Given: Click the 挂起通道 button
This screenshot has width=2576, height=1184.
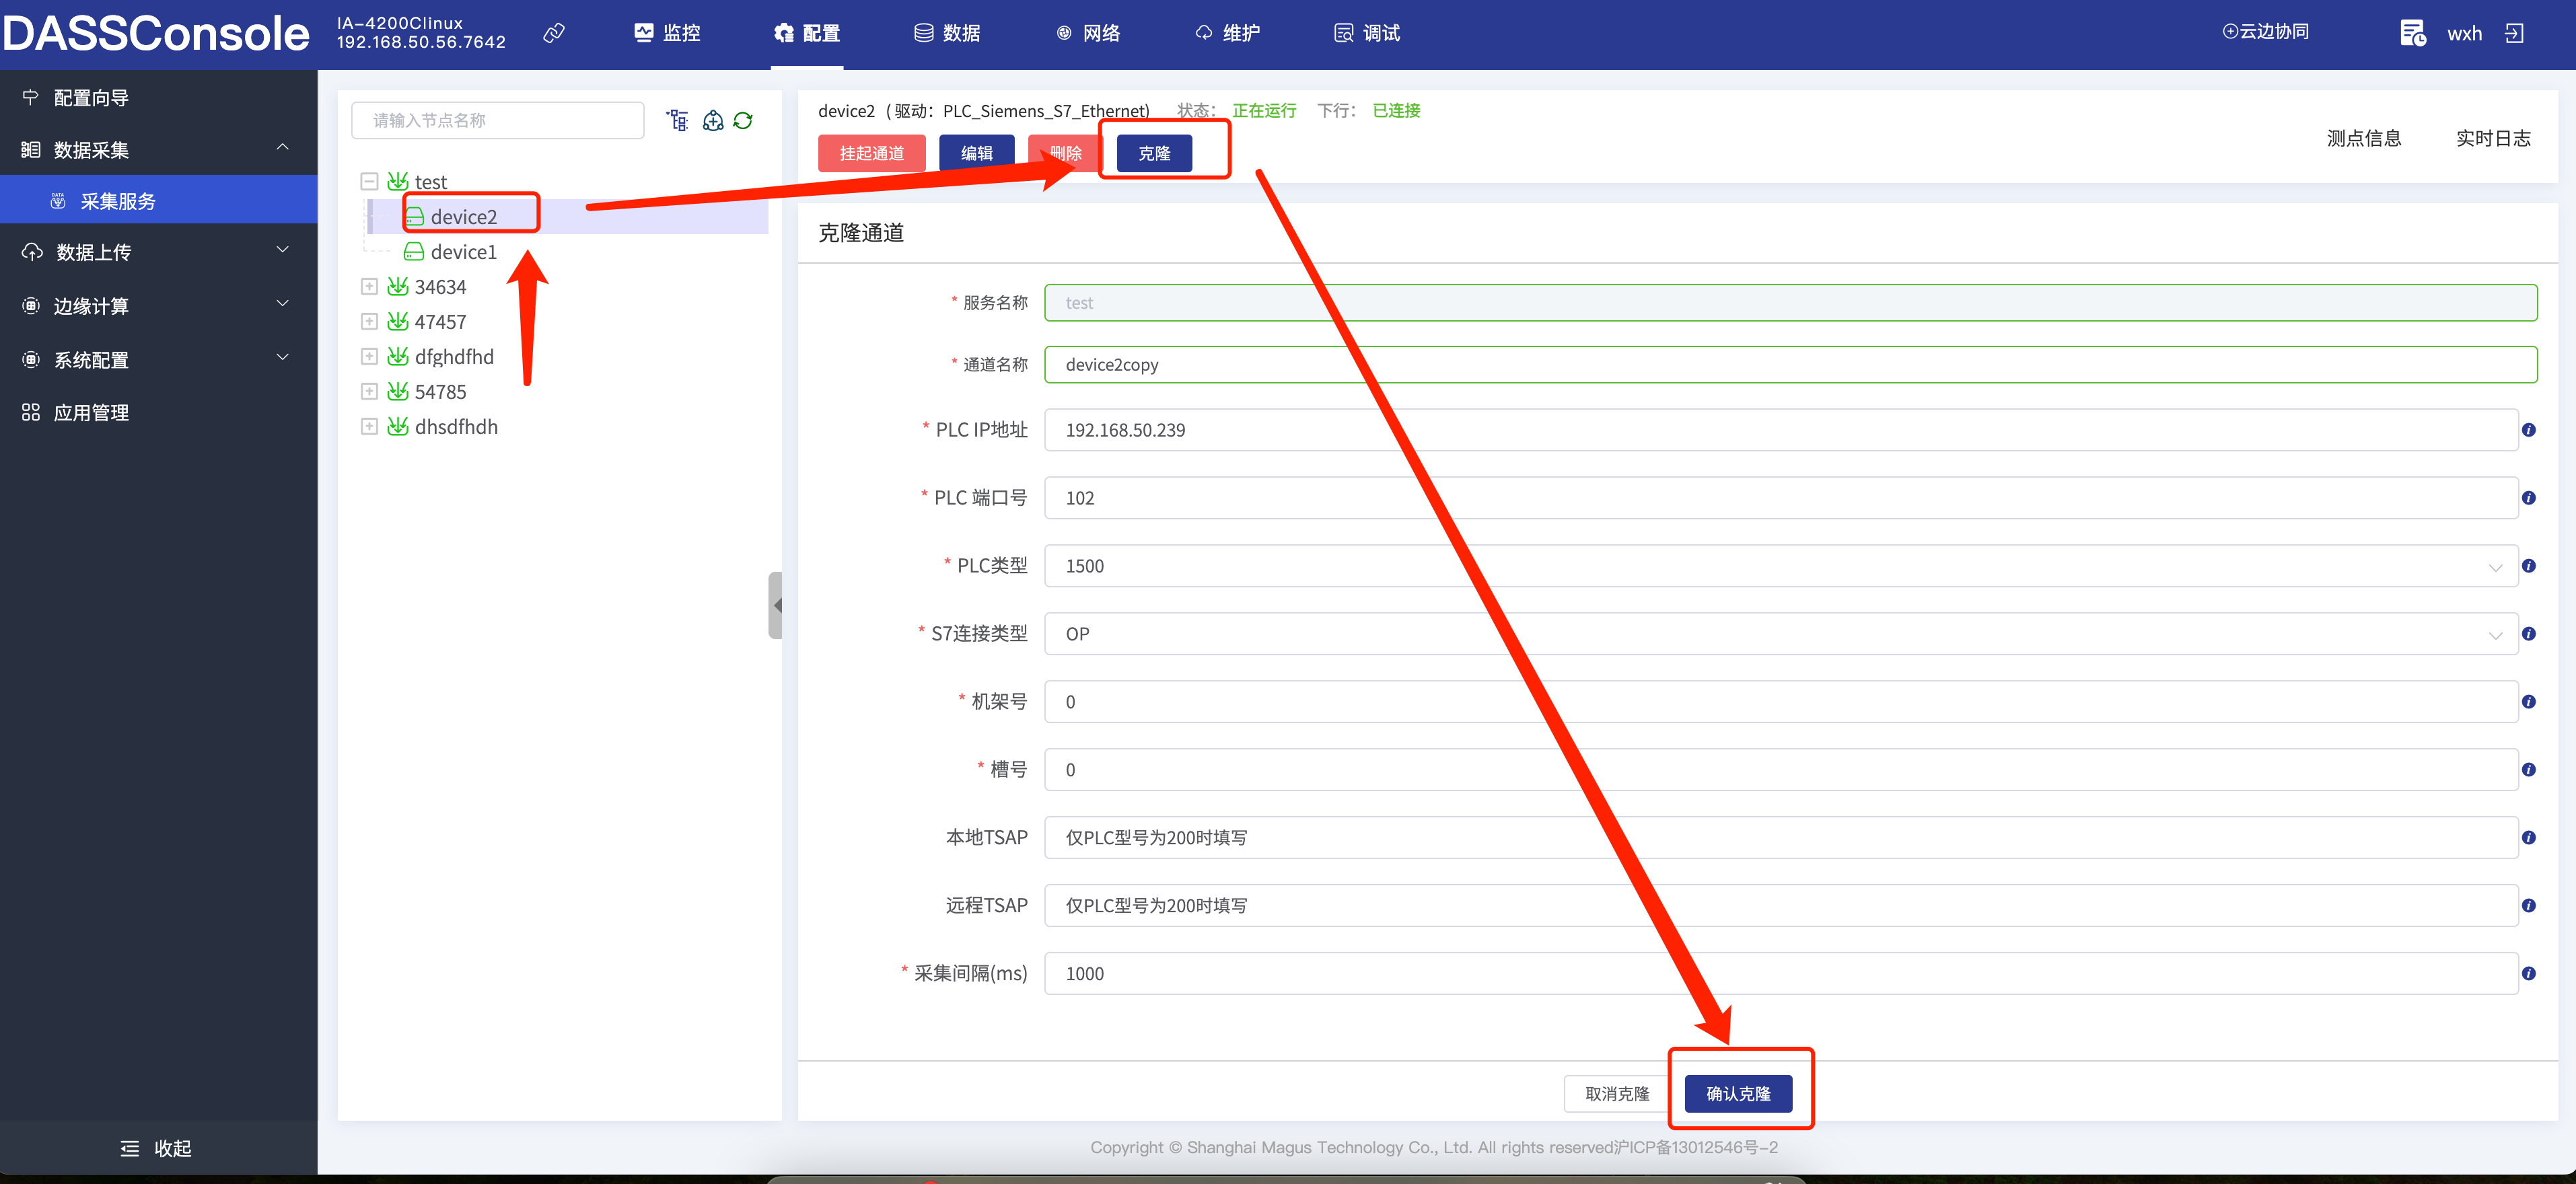Looking at the screenshot, I should (871, 153).
